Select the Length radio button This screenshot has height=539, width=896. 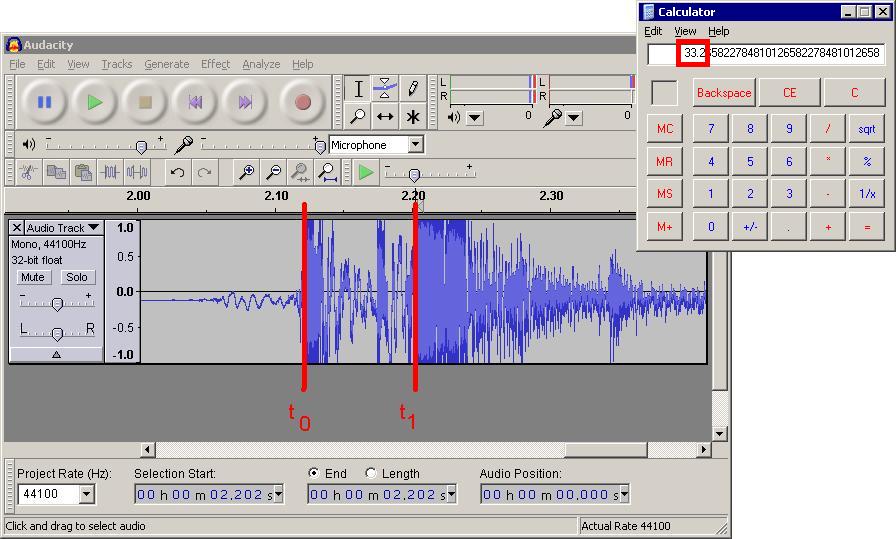tap(371, 473)
